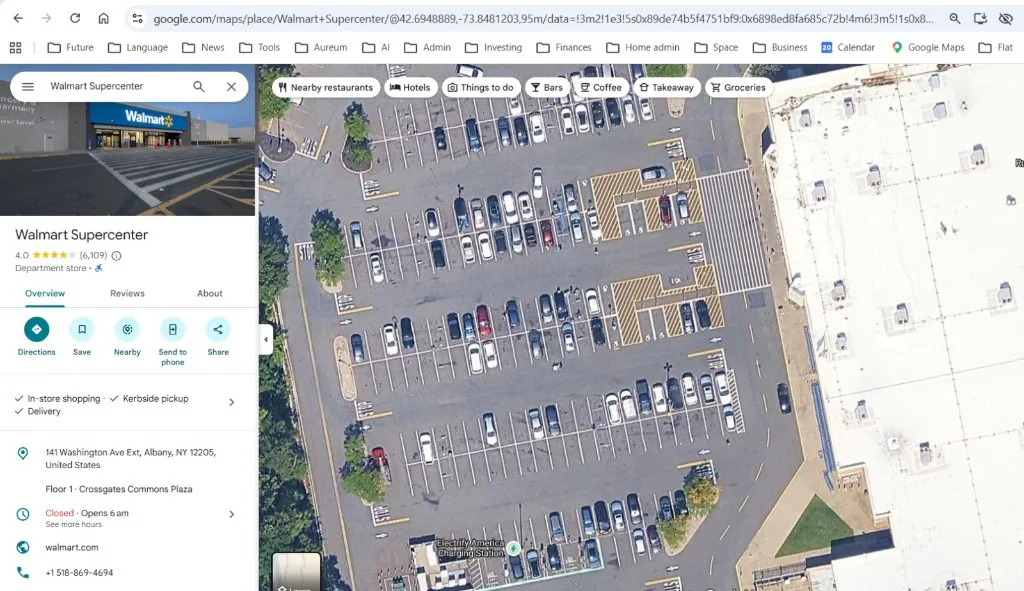Click the crossed-out eye icon in address bar
The width and height of the screenshot is (1024, 591).
point(1006,18)
